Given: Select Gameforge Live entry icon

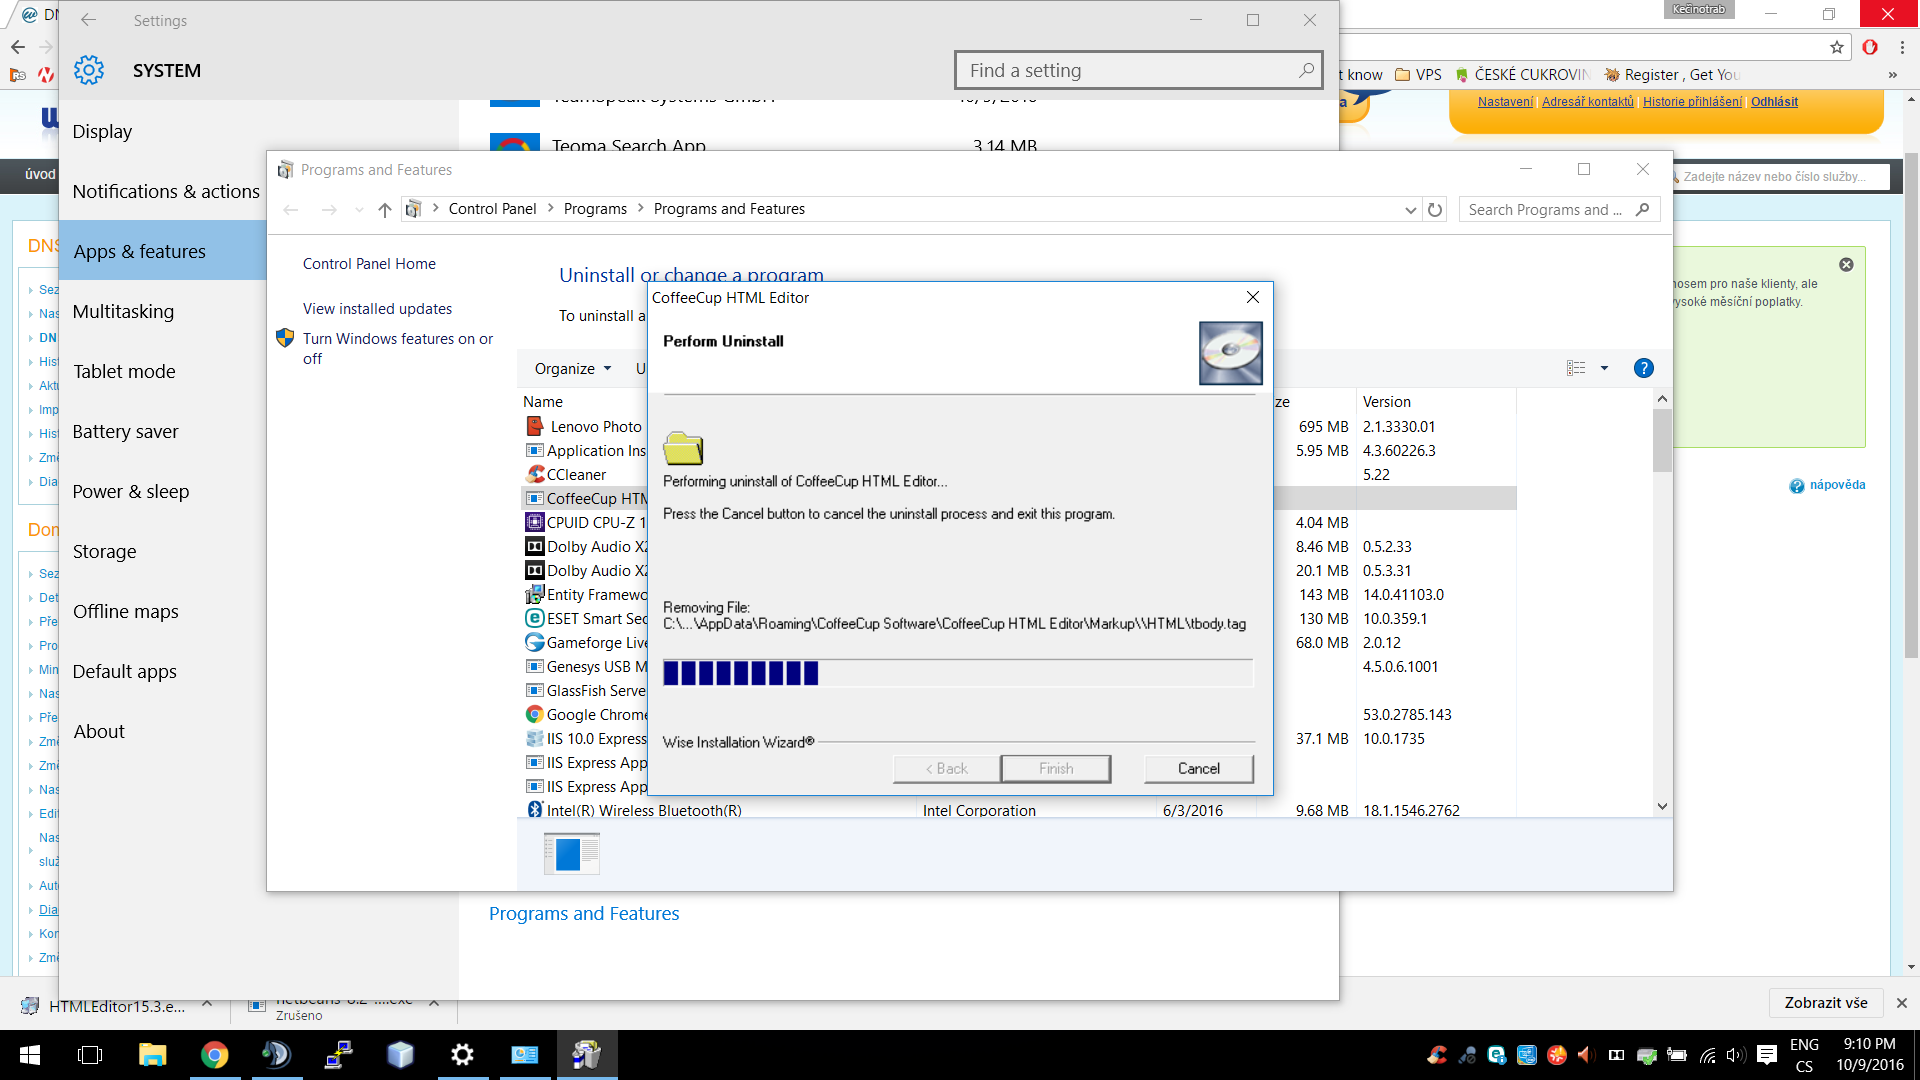Looking at the screenshot, I should pos(535,642).
